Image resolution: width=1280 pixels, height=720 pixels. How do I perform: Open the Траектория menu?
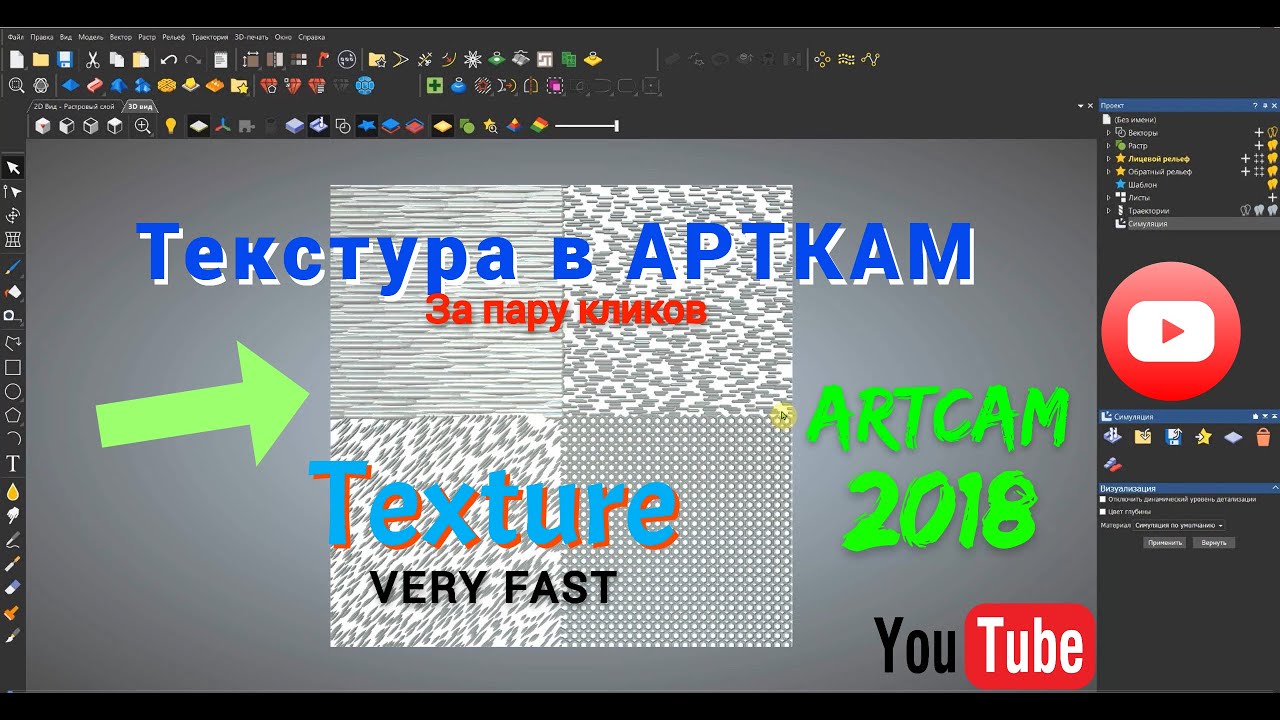pos(210,37)
